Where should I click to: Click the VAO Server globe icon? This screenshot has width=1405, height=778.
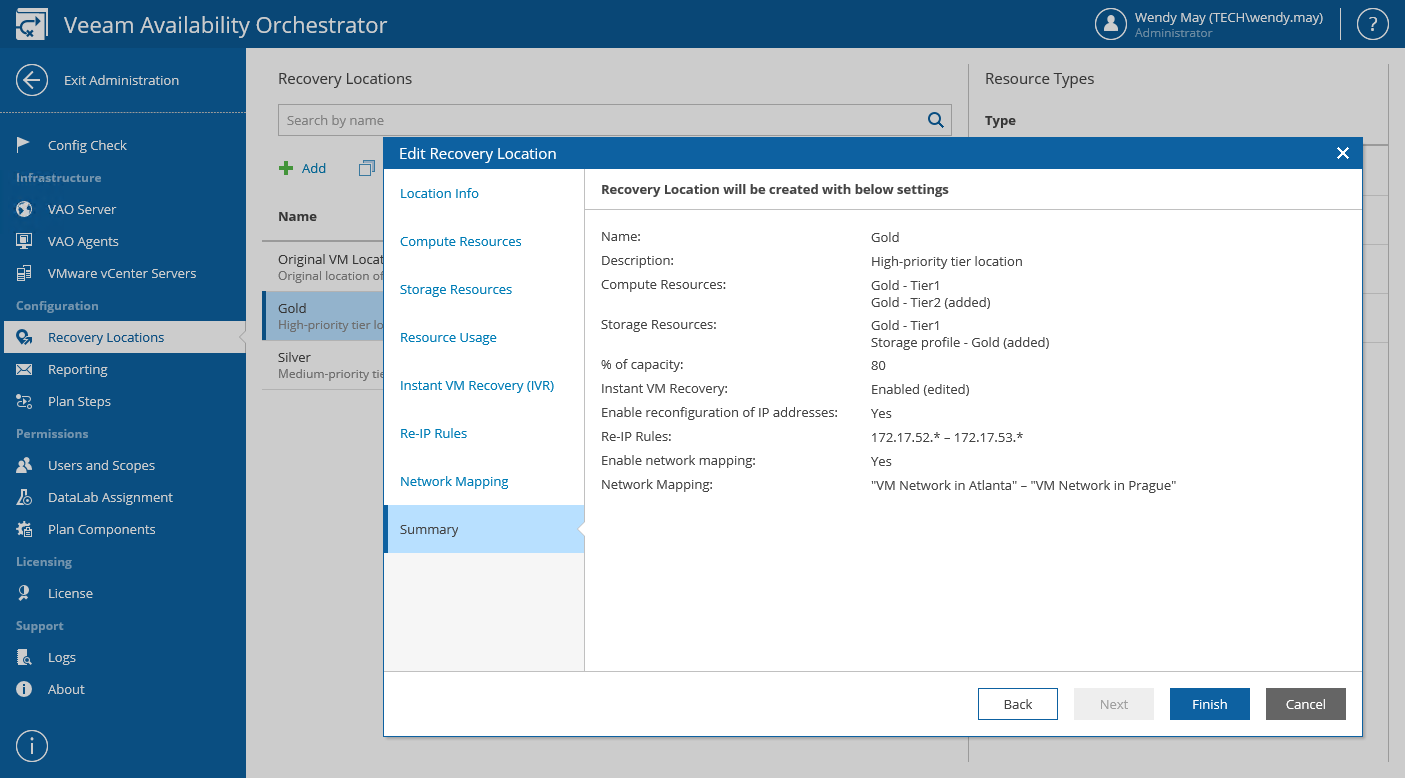24,209
